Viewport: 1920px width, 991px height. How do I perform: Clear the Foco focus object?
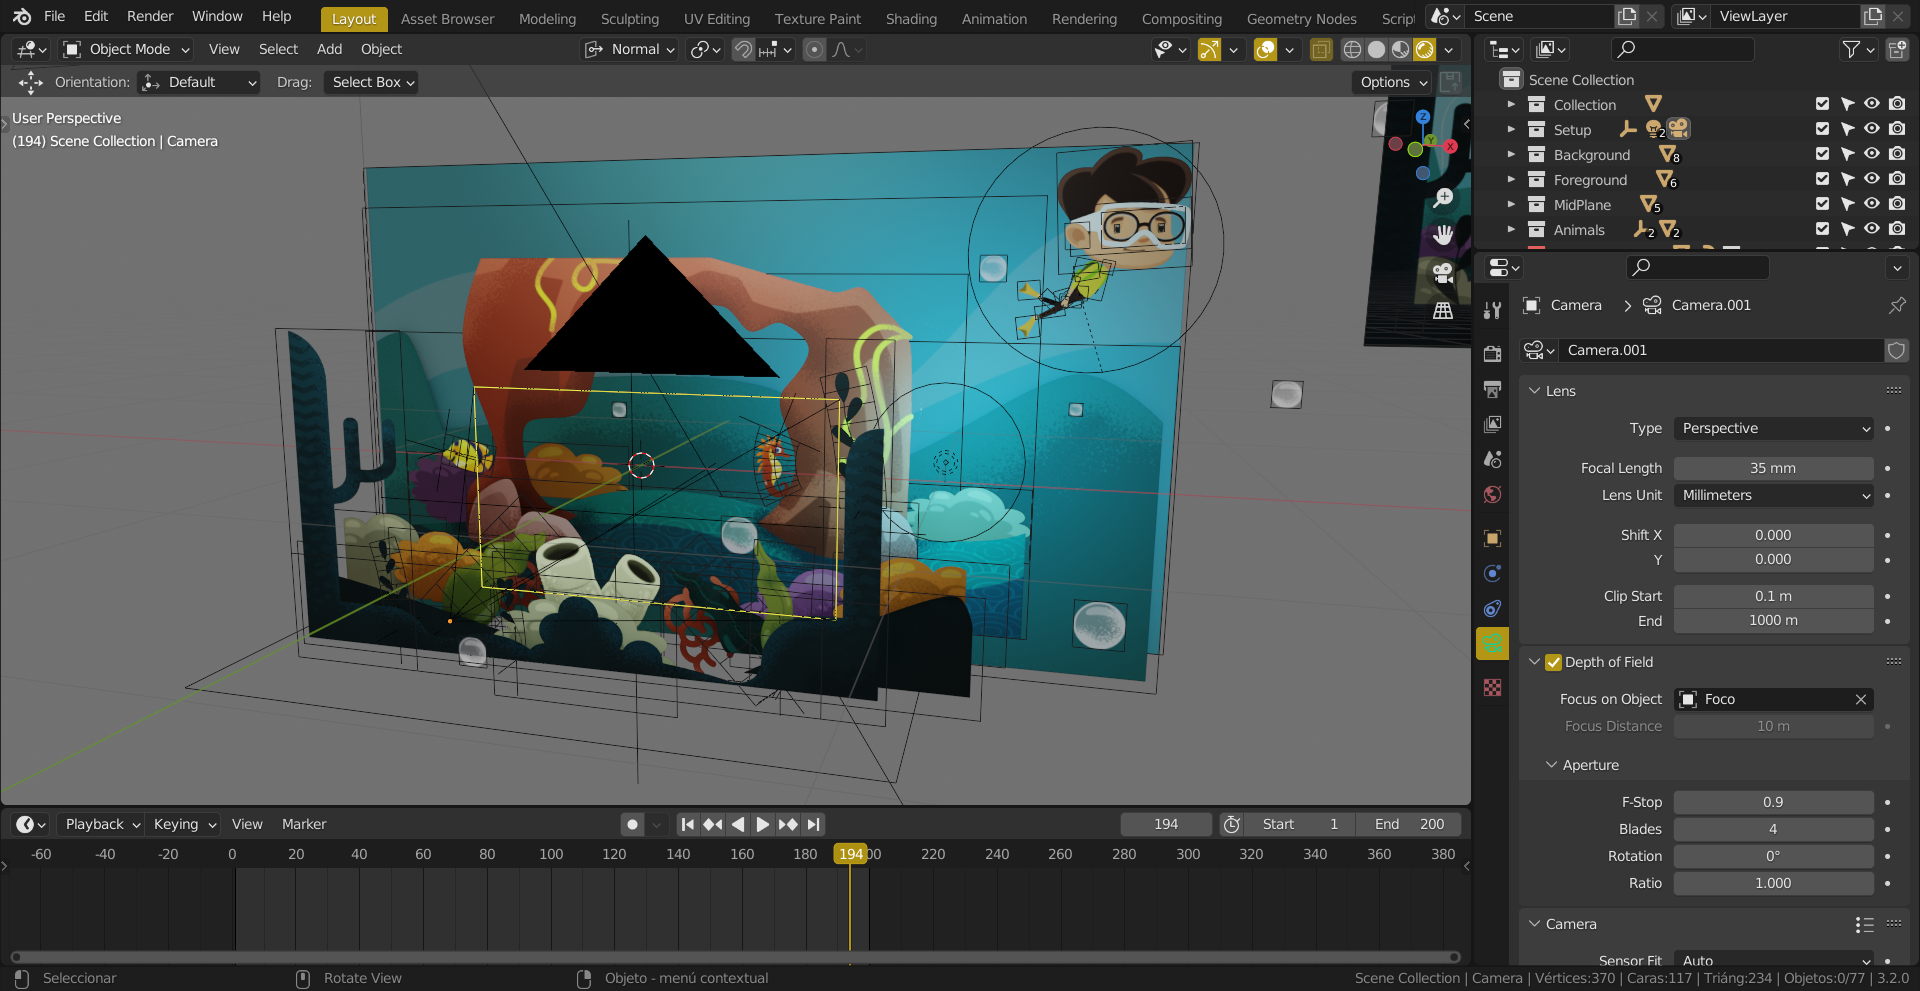pyautogui.click(x=1861, y=699)
